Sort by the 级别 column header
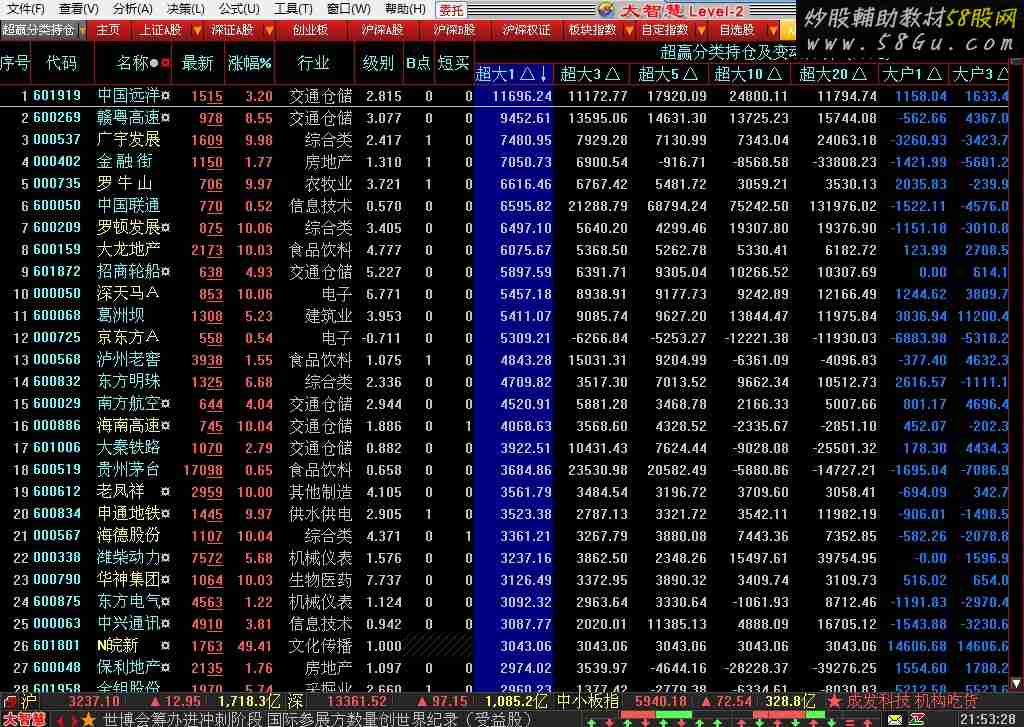 point(378,63)
